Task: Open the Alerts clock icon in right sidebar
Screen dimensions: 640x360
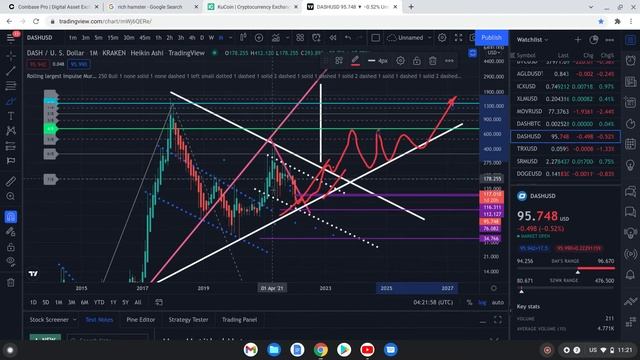Action: click(630, 60)
